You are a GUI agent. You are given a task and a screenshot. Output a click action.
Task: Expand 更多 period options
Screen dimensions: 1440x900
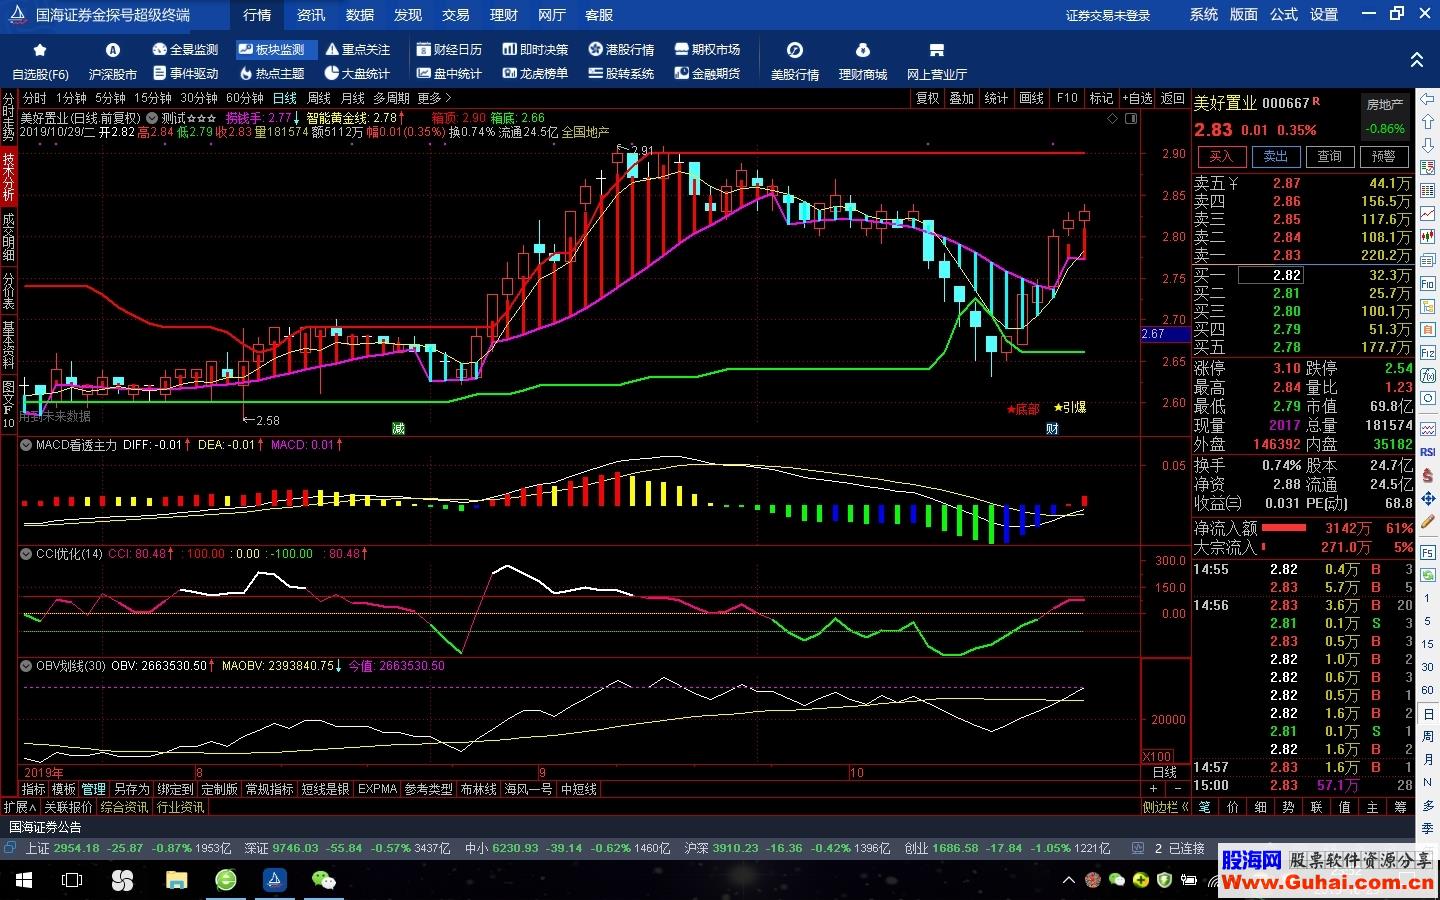click(x=435, y=98)
